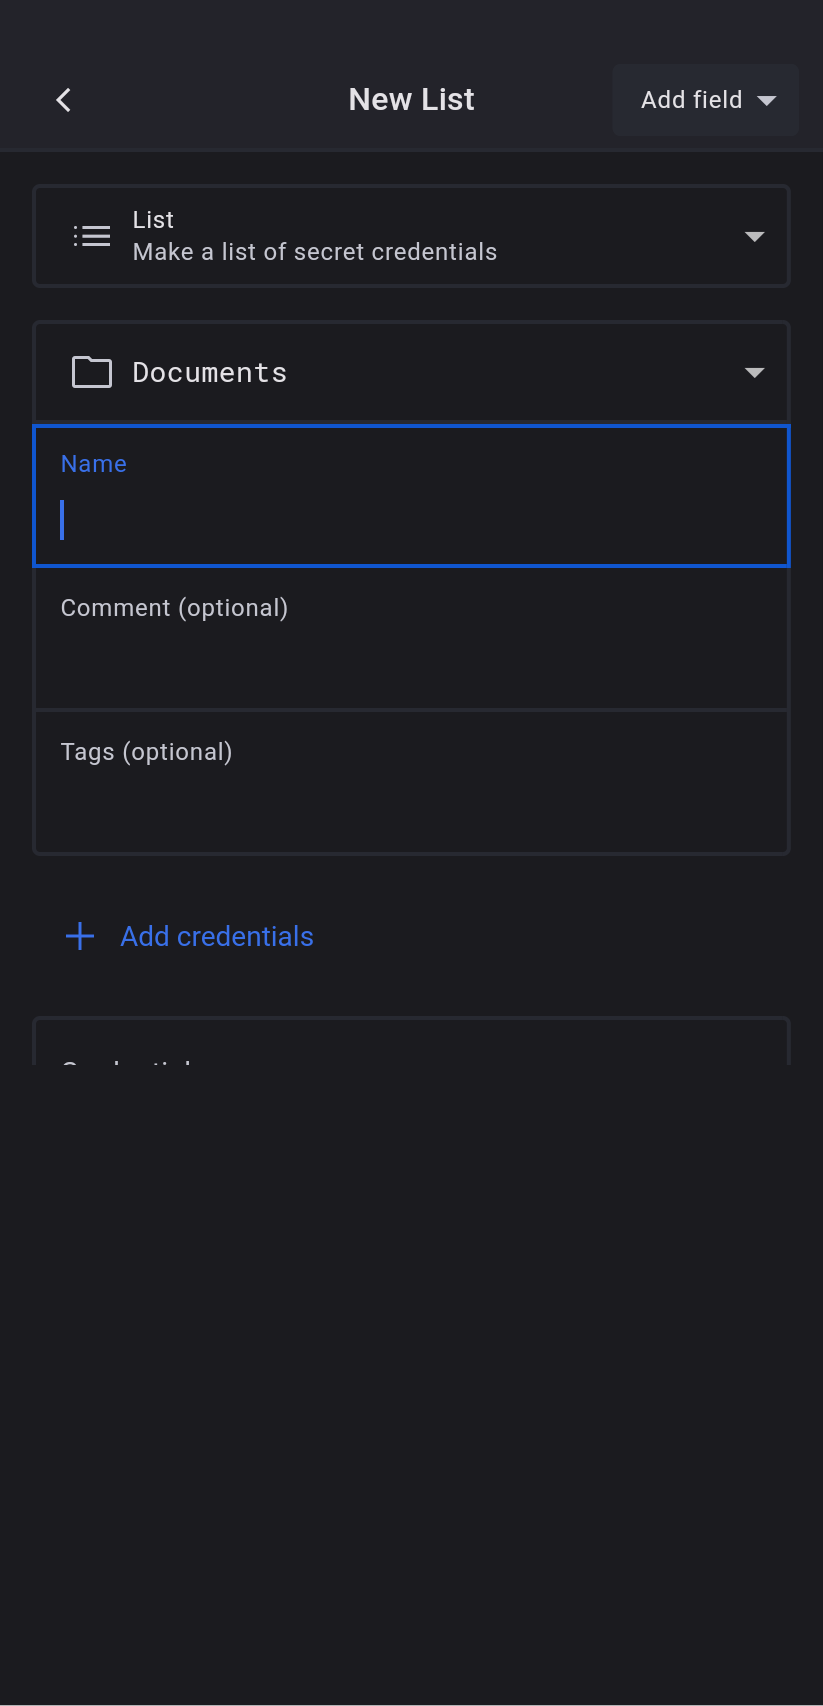The width and height of the screenshot is (823, 1706).
Task: Click into the Tags (optional) field
Action: coord(411,784)
